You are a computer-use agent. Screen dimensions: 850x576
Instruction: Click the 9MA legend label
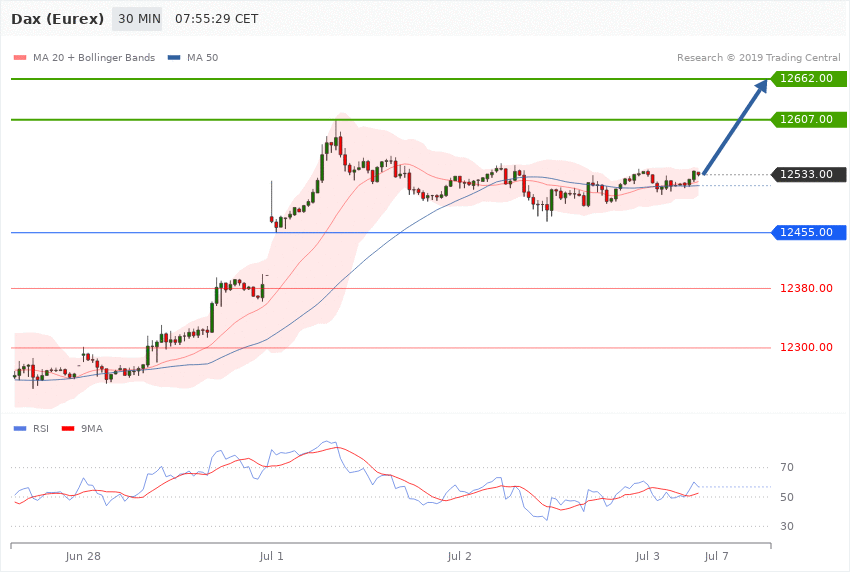click(92, 429)
